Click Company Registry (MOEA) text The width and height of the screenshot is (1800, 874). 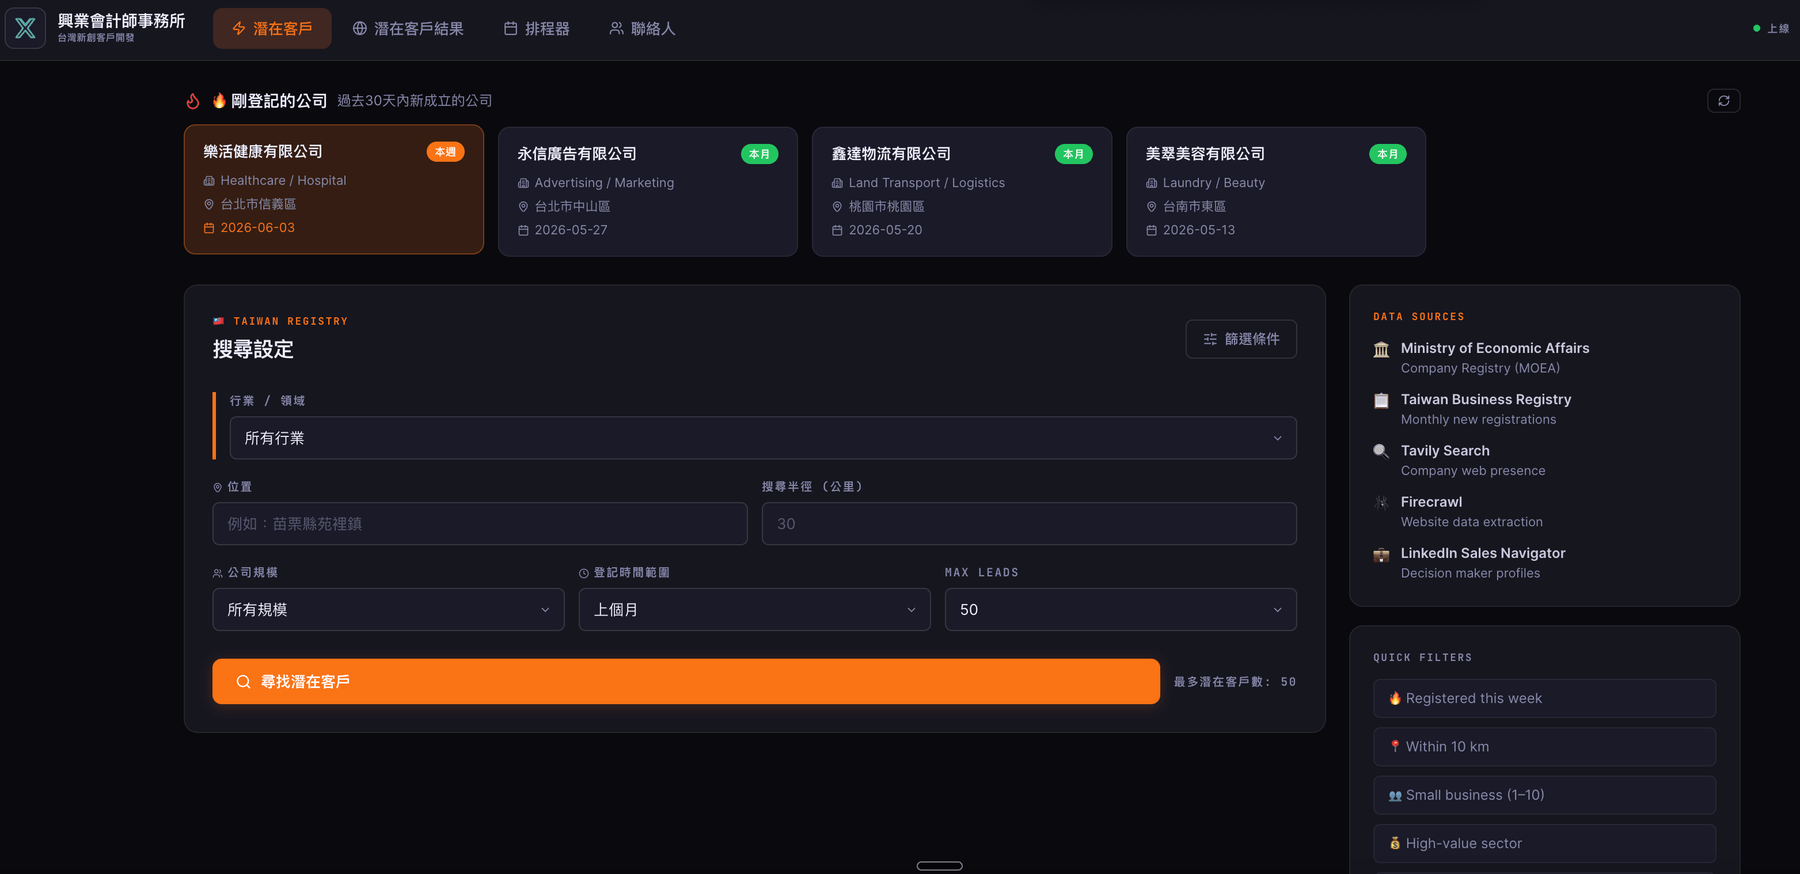click(x=1480, y=369)
